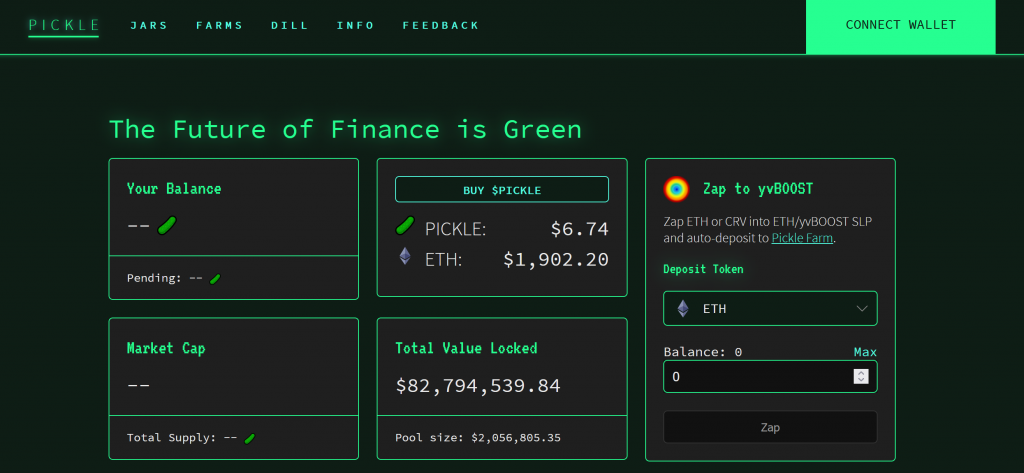
Task: Go to the DILL section
Action: pyautogui.click(x=290, y=25)
